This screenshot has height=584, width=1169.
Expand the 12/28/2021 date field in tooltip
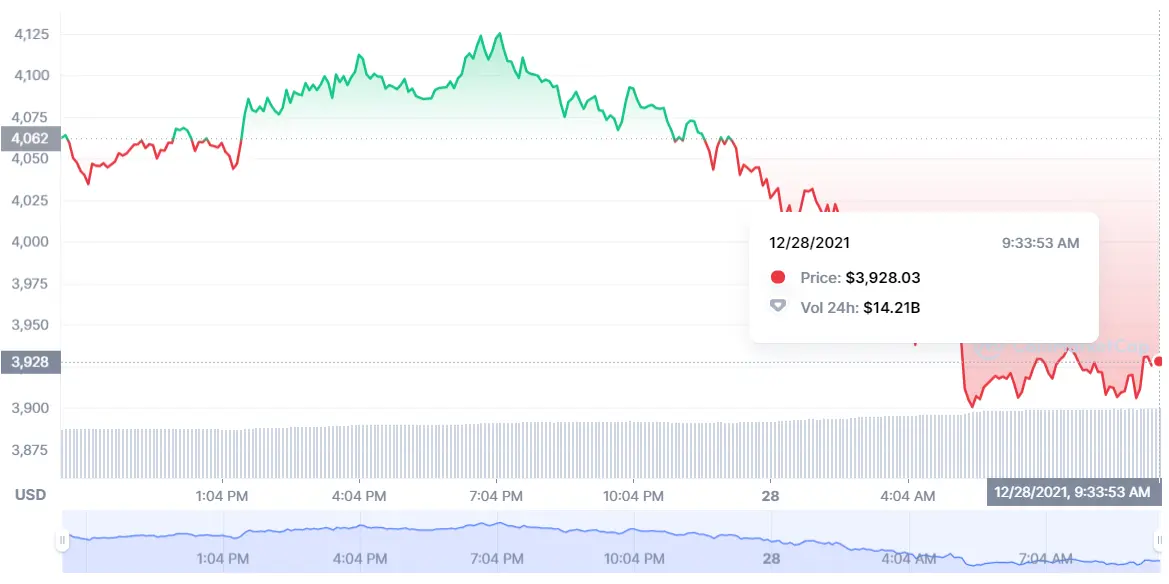810,242
